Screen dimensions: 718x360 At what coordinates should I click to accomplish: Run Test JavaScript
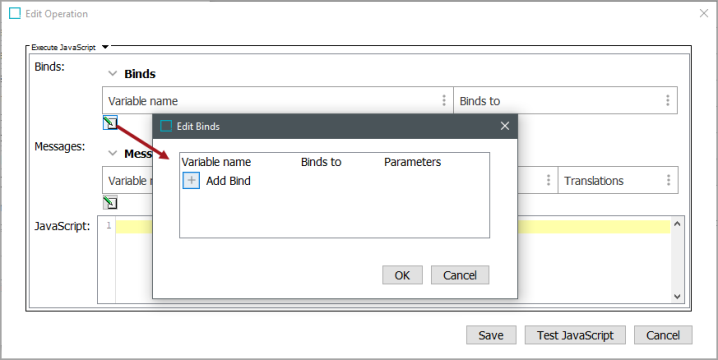[575, 335]
